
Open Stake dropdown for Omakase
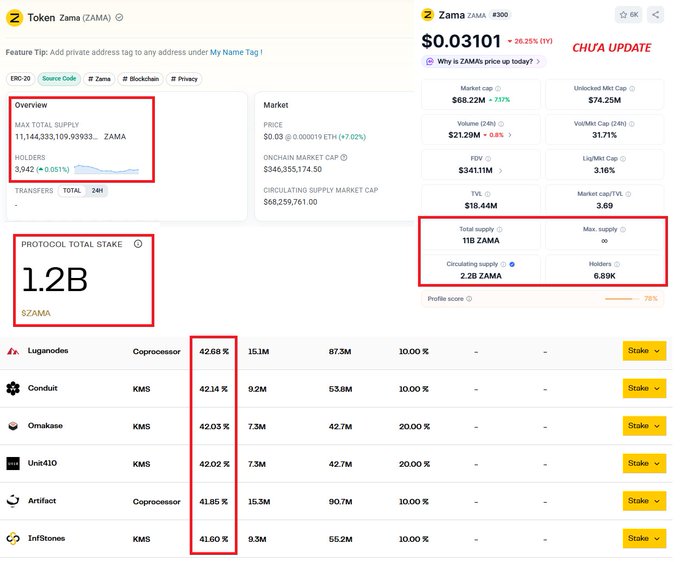[644, 426]
